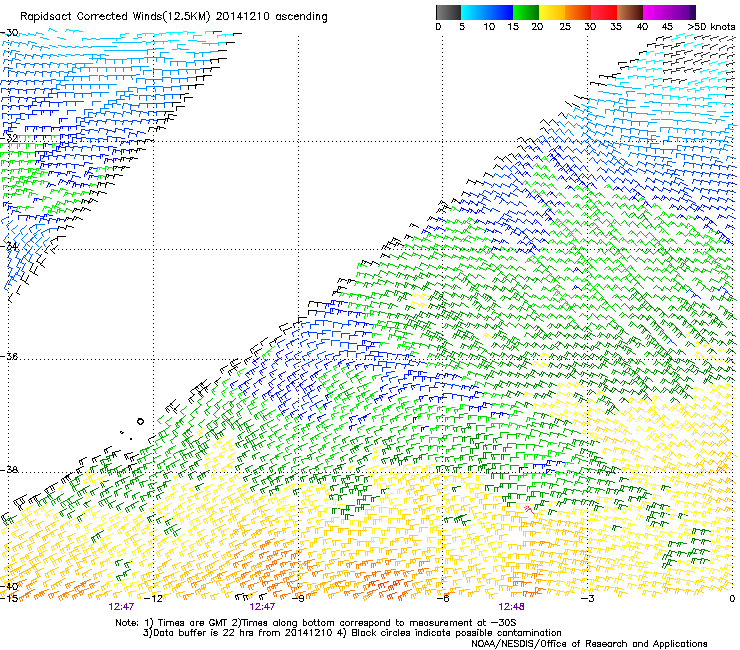Pick the red 30-35 knots legend swatch
Viewport: 740px width, 650px height.
click(604, 12)
